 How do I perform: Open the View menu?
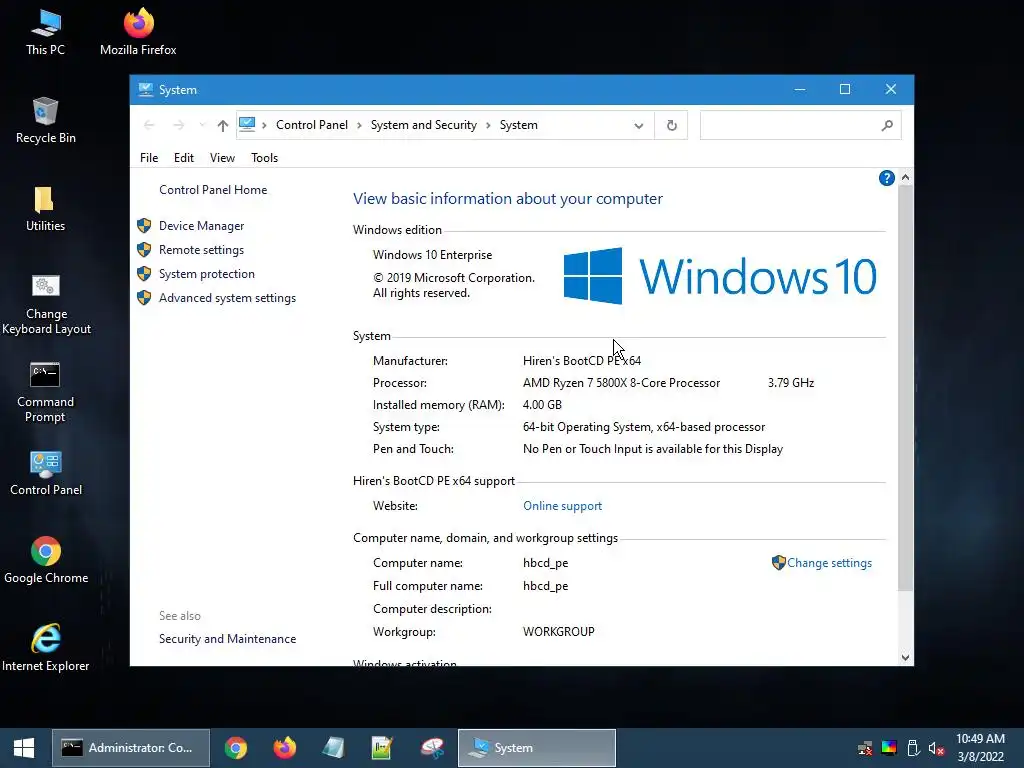(x=222, y=158)
